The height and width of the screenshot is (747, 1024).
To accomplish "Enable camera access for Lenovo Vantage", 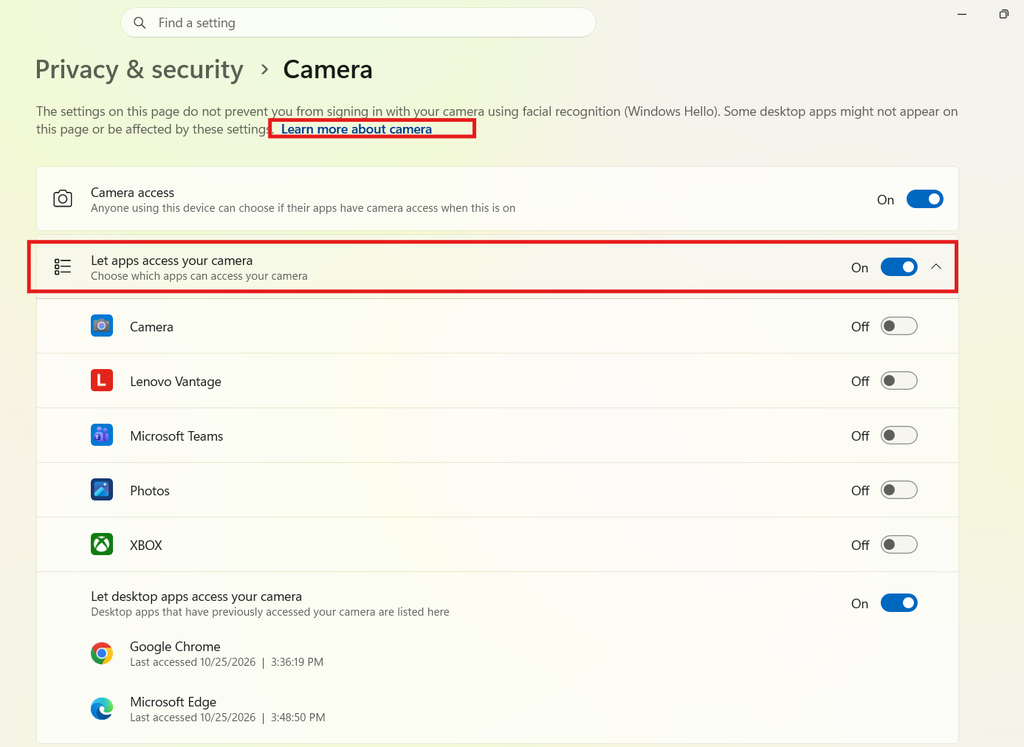I will point(899,381).
